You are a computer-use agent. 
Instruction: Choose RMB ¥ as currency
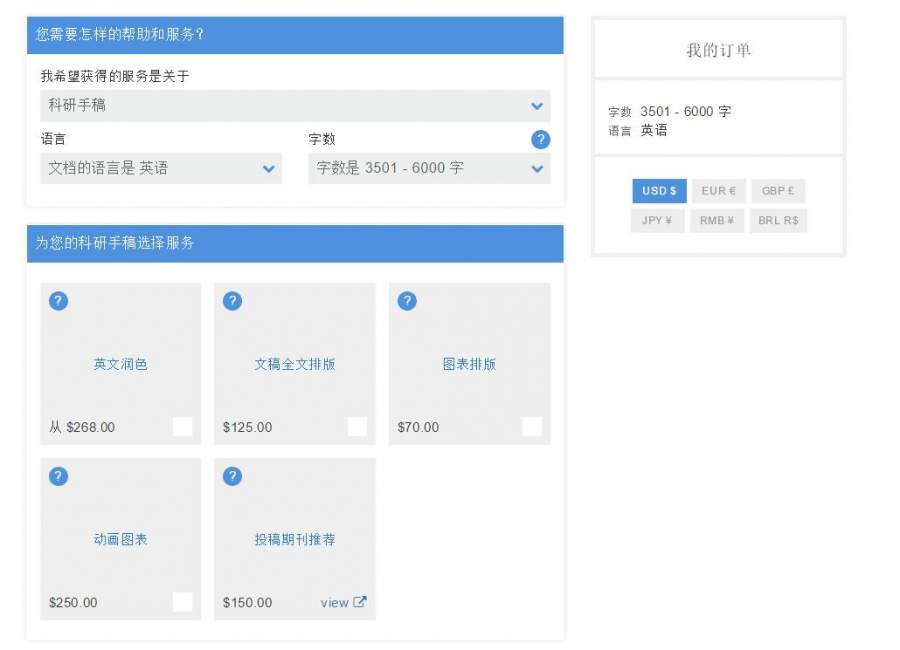pos(717,220)
